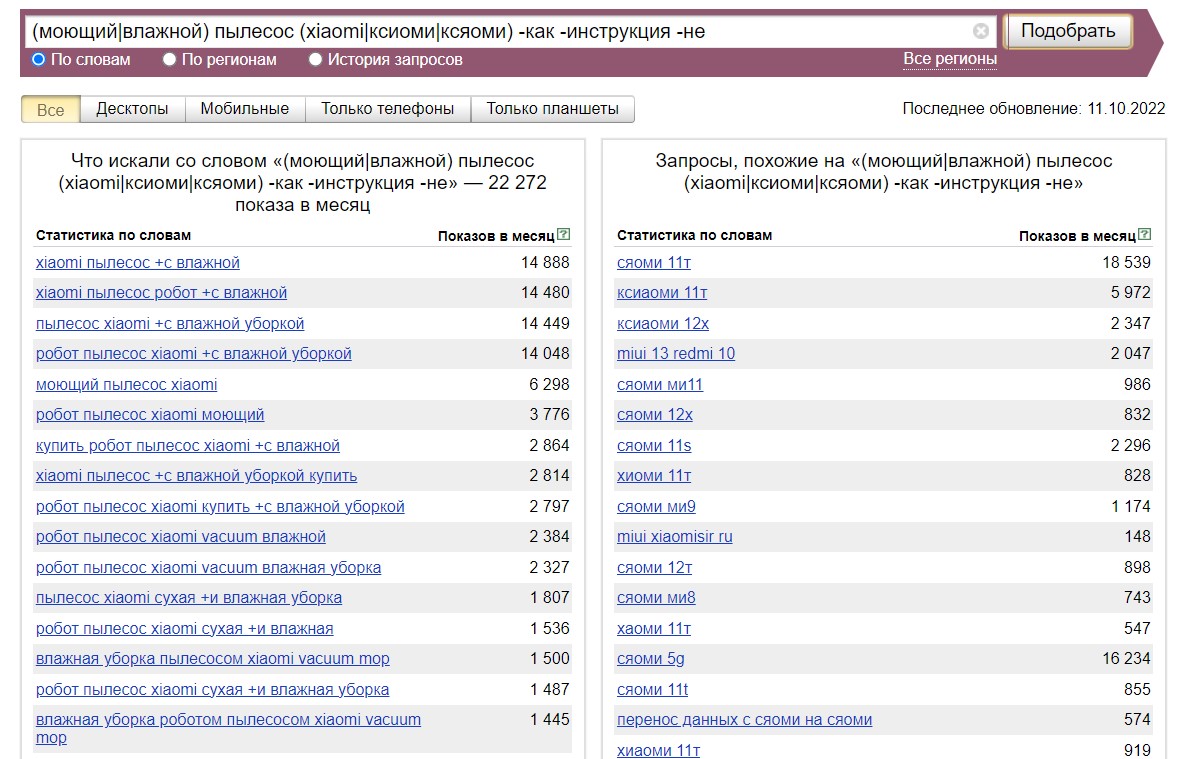Clear the search query with the X icon
The height and width of the screenshot is (759, 1194).
(x=981, y=31)
